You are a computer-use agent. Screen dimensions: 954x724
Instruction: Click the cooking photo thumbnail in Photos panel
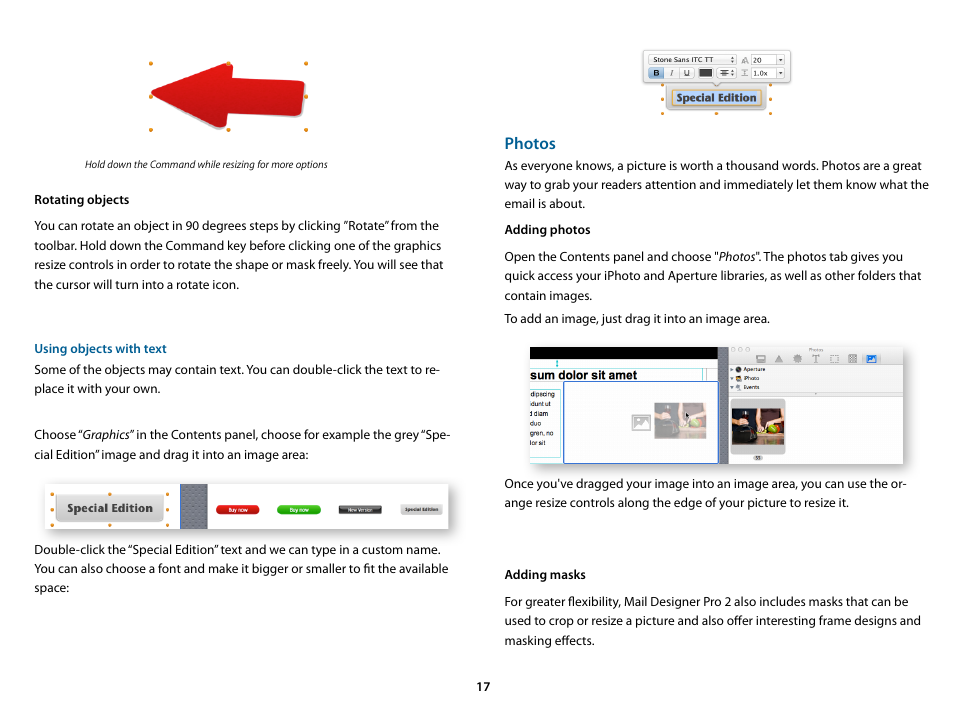(x=758, y=426)
